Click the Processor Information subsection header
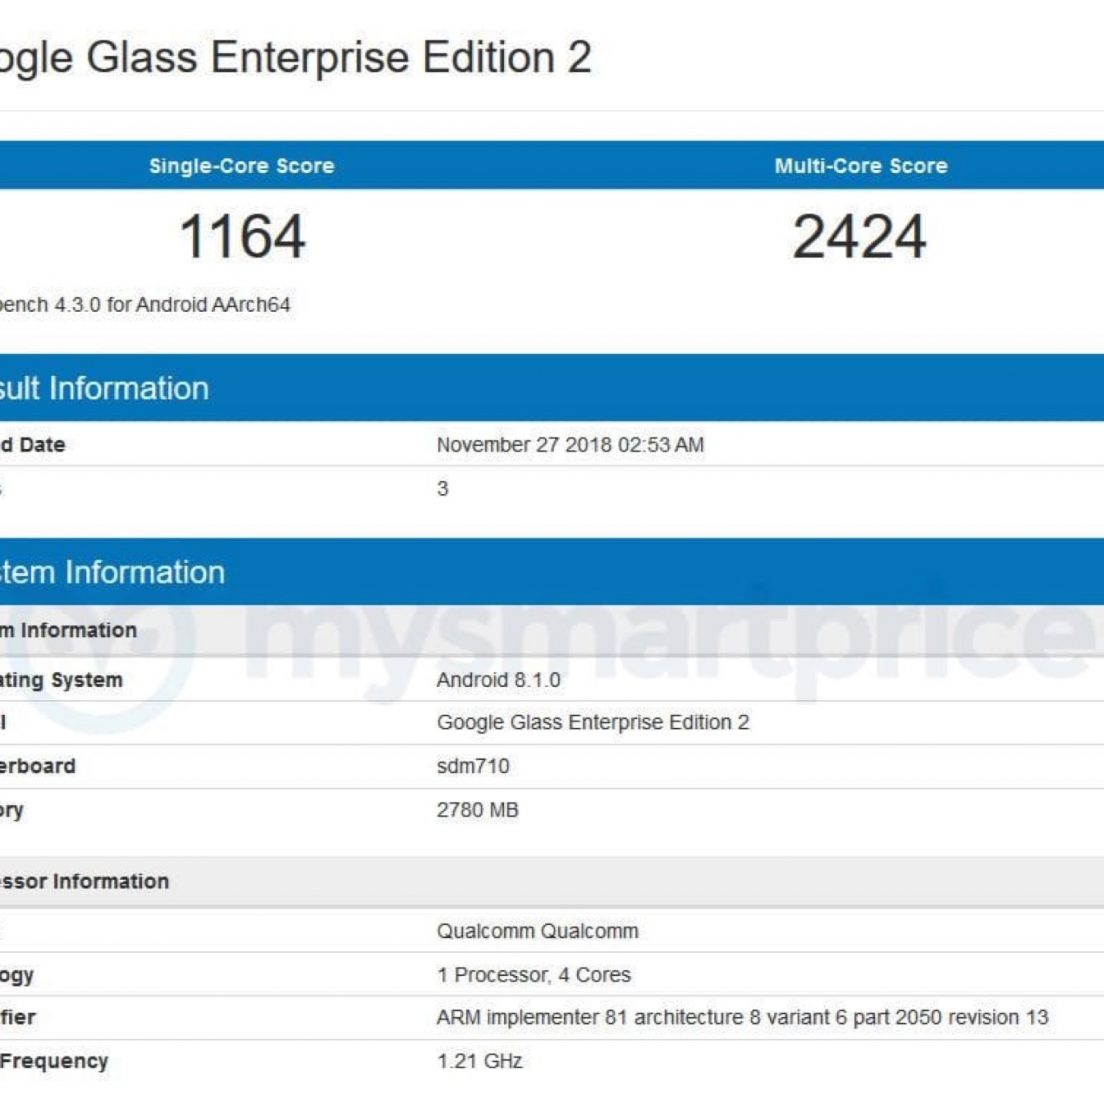 click(85, 881)
